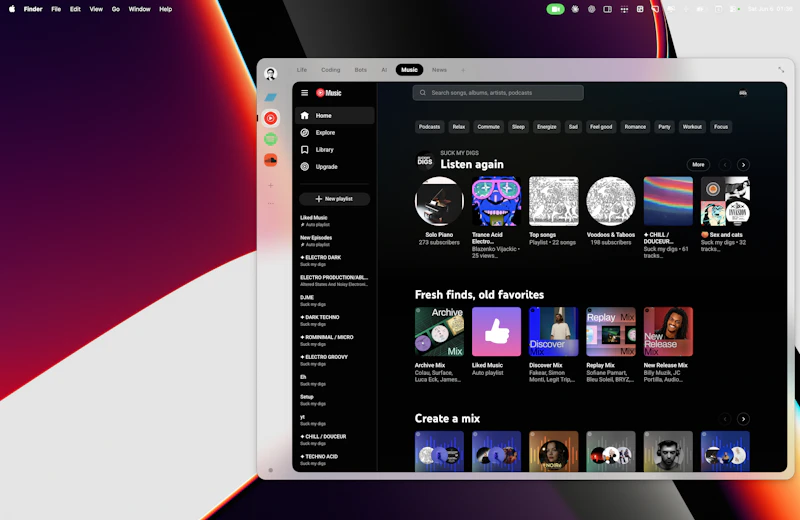
Task: Filter by Commute chip
Action: point(488,127)
